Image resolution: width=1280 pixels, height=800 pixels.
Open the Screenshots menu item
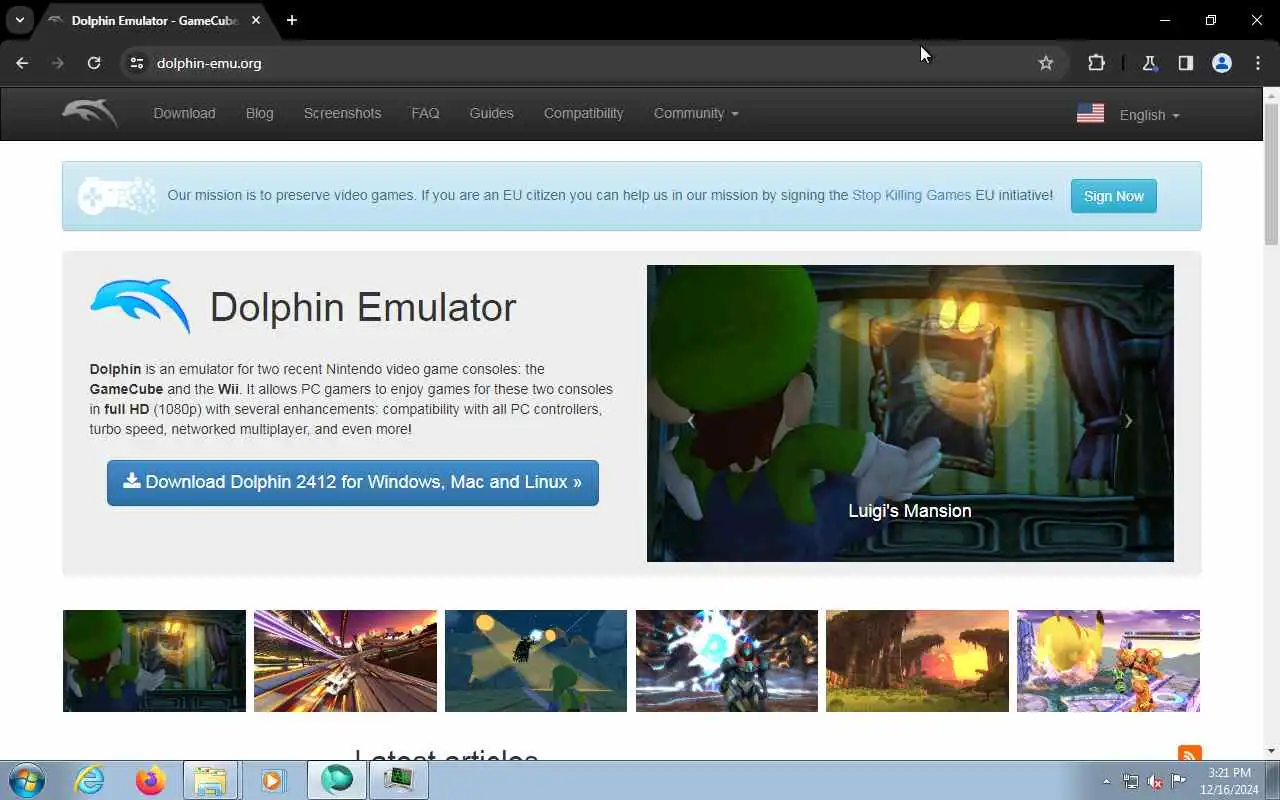point(342,113)
